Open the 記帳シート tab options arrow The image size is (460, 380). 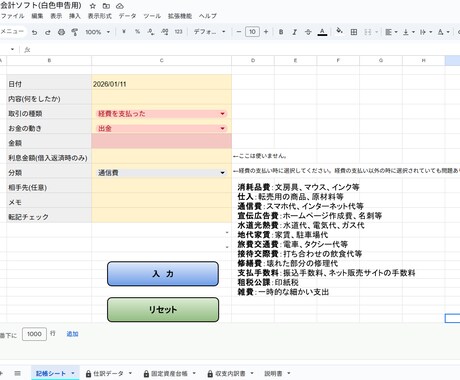(x=73, y=373)
